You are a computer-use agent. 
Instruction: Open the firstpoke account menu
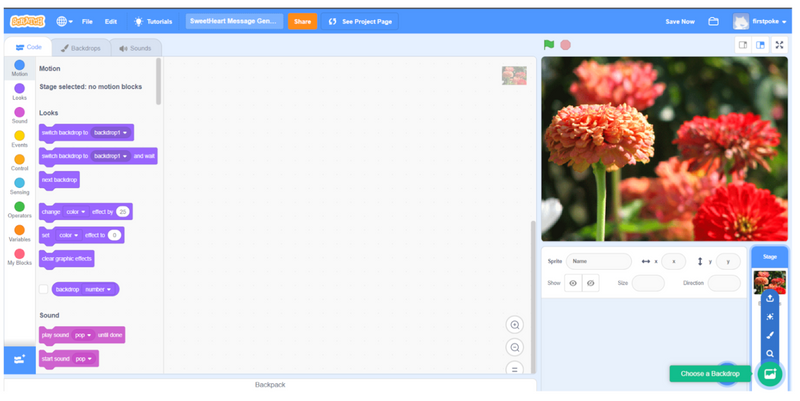760,21
